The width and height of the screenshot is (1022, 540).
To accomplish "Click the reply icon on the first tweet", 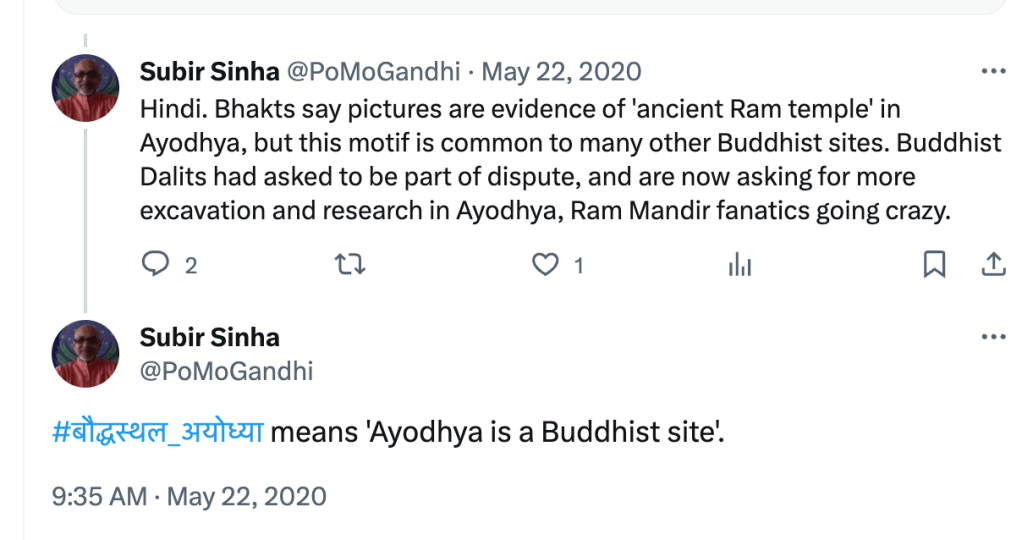I will 155,264.
